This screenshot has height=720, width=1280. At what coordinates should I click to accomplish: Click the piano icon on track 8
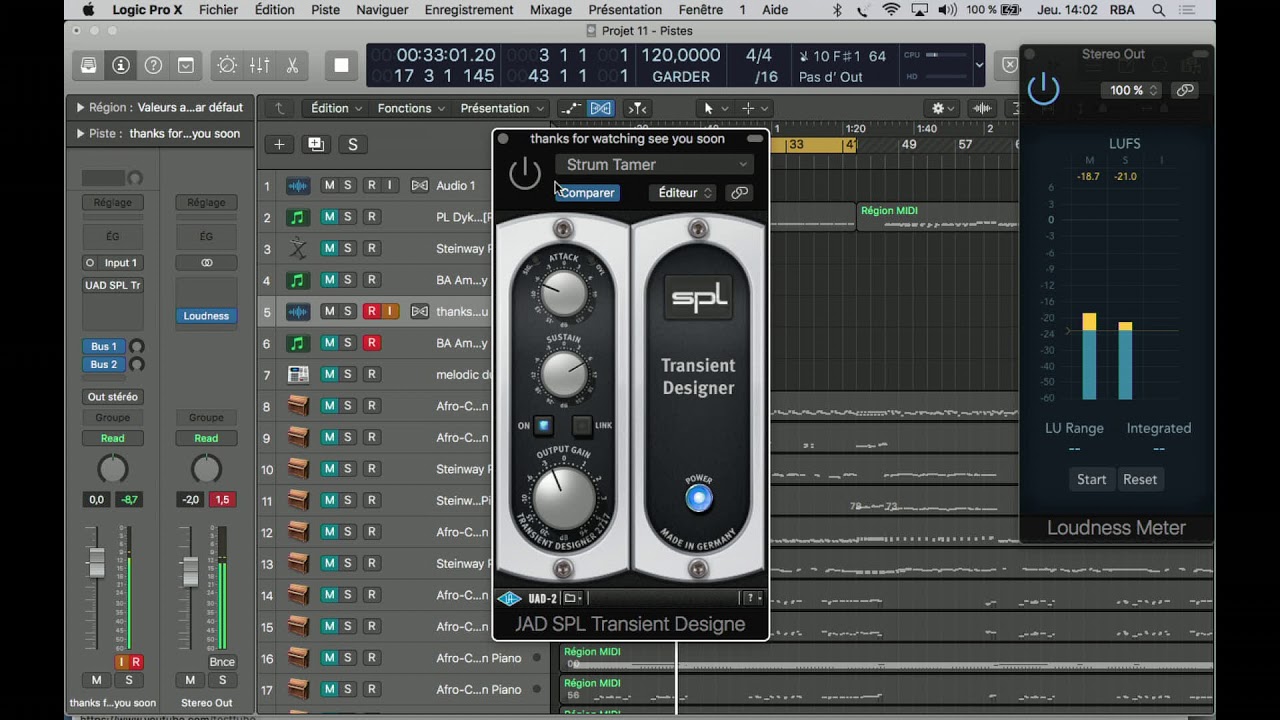click(x=298, y=406)
